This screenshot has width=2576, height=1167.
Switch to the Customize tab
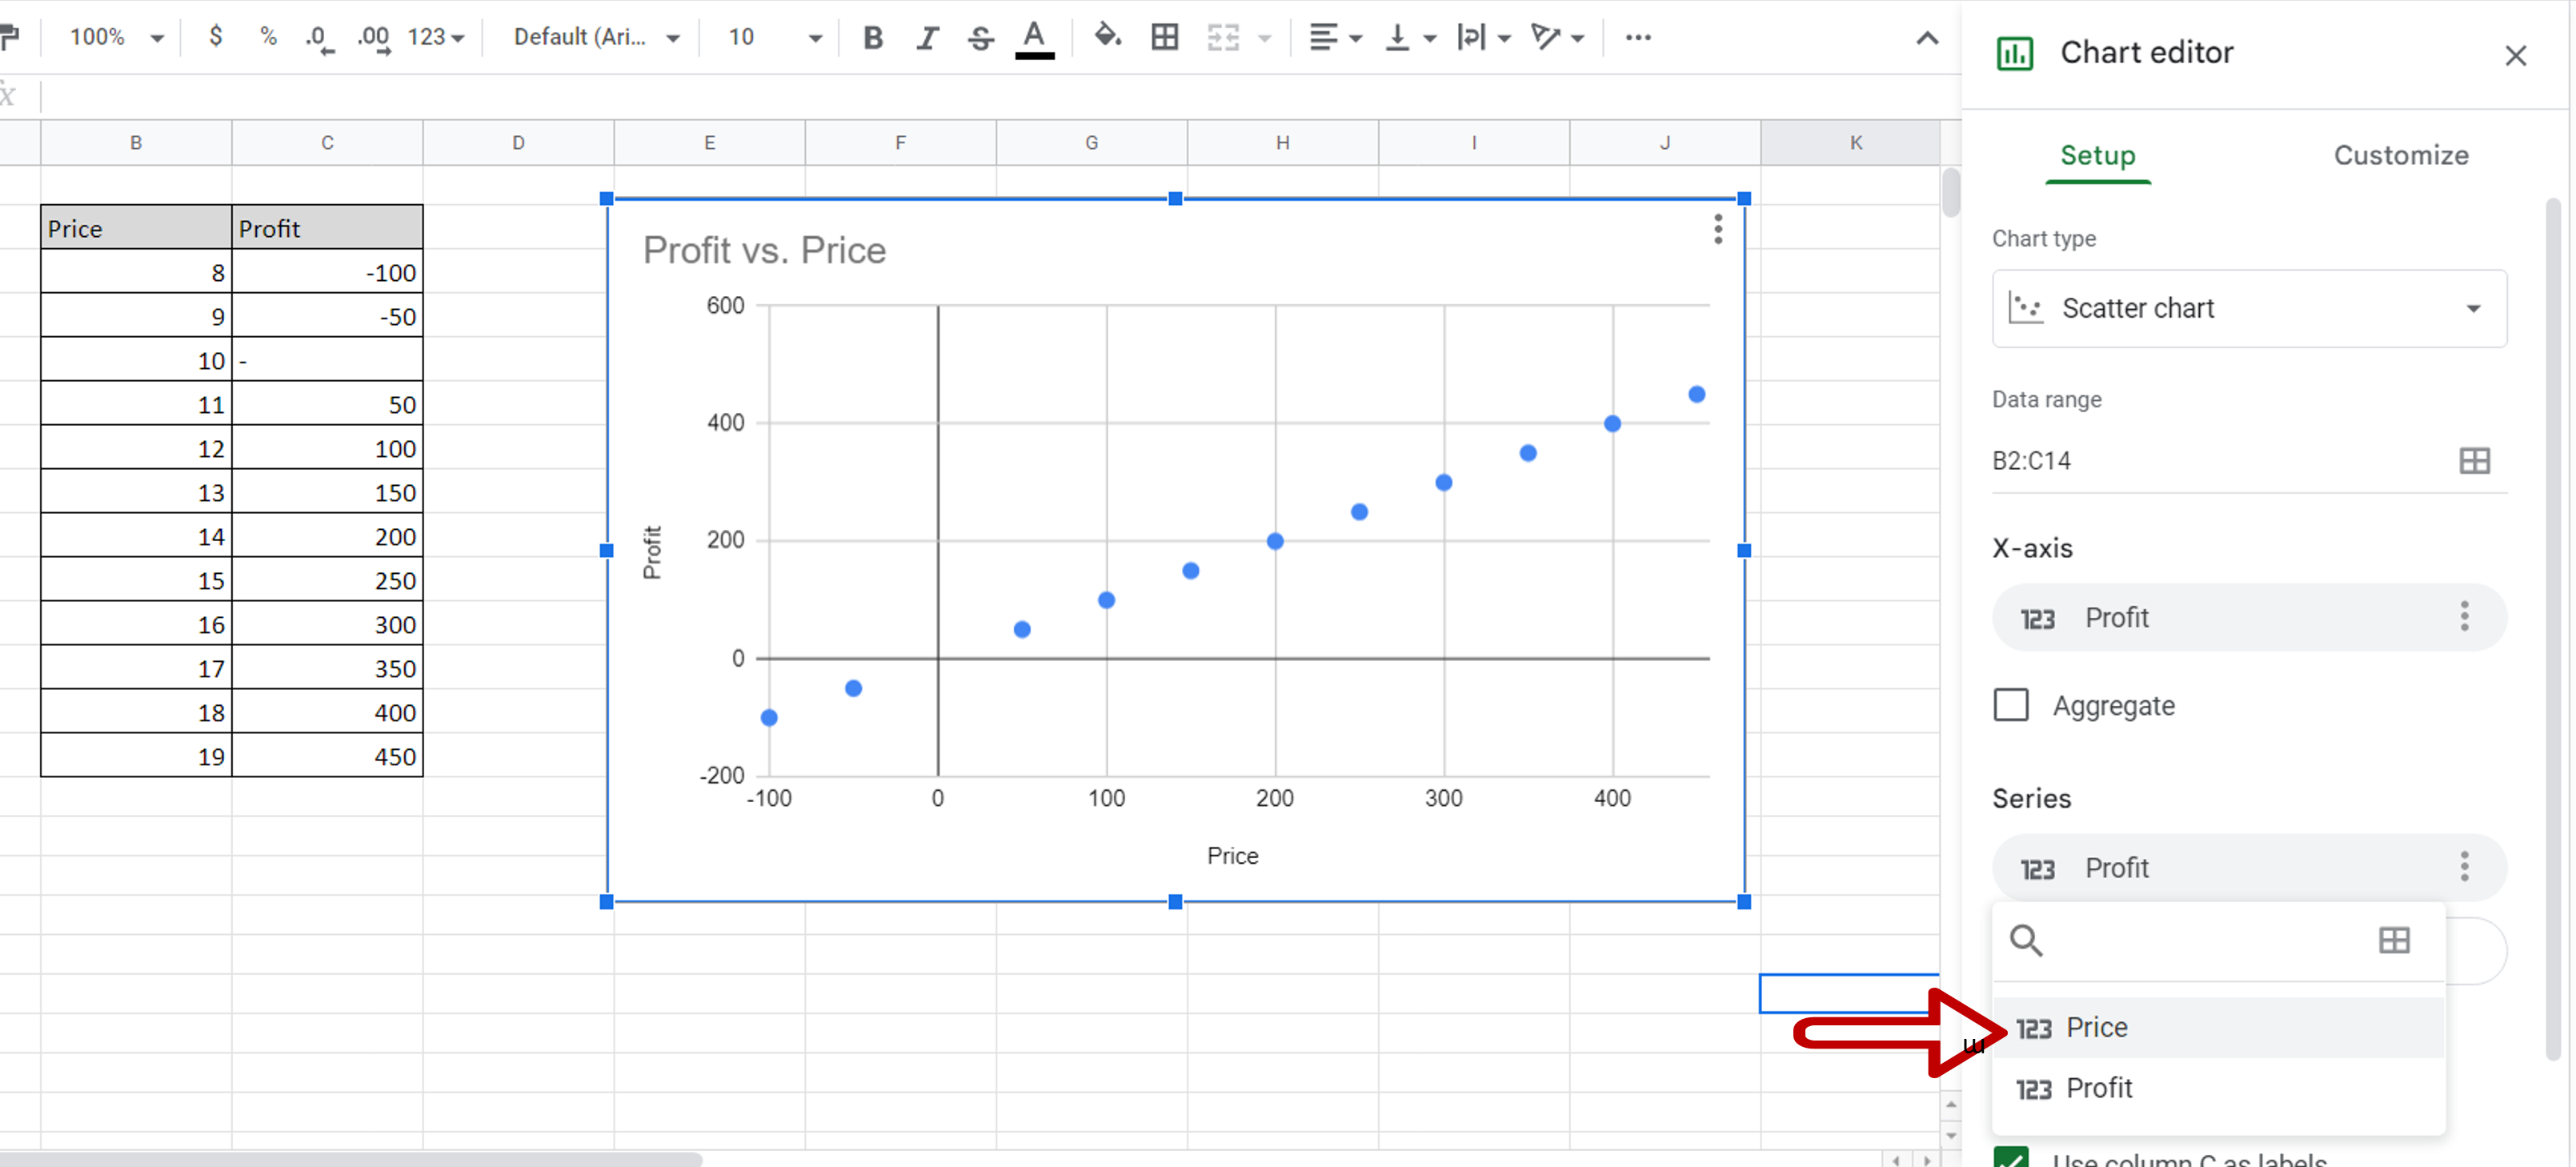pyautogui.click(x=2400, y=155)
